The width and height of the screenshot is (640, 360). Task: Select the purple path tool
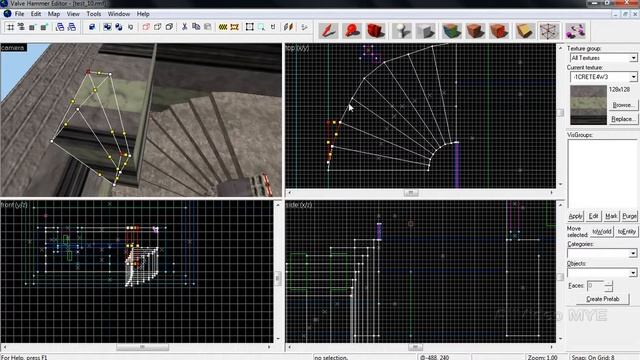(576, 31)
